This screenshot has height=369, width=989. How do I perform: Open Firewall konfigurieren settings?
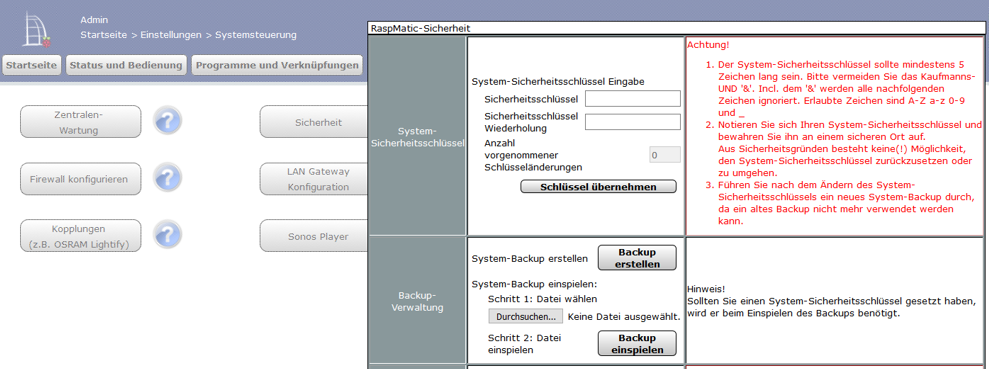pos(81,179)
